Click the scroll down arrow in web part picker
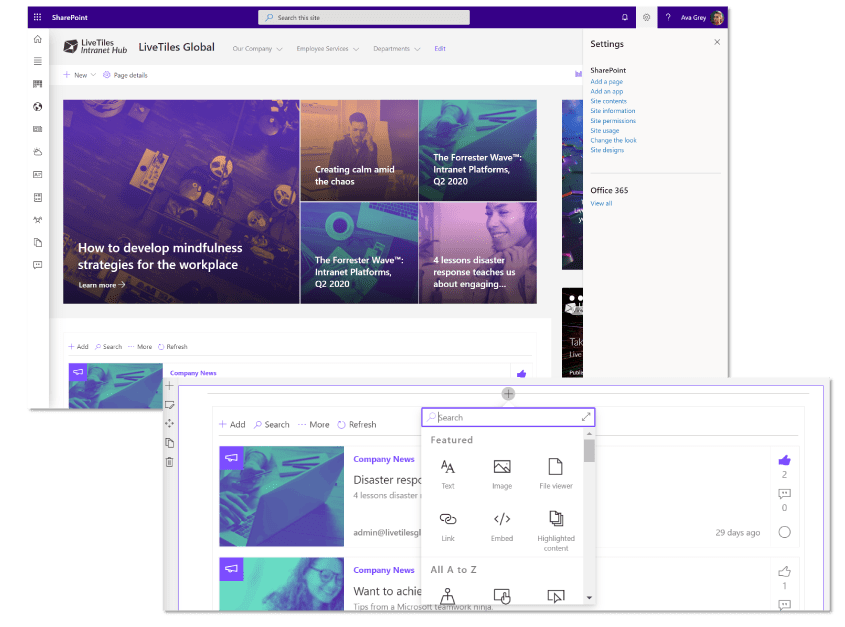Viewport: 845px width, 627px height. (589, 597)
